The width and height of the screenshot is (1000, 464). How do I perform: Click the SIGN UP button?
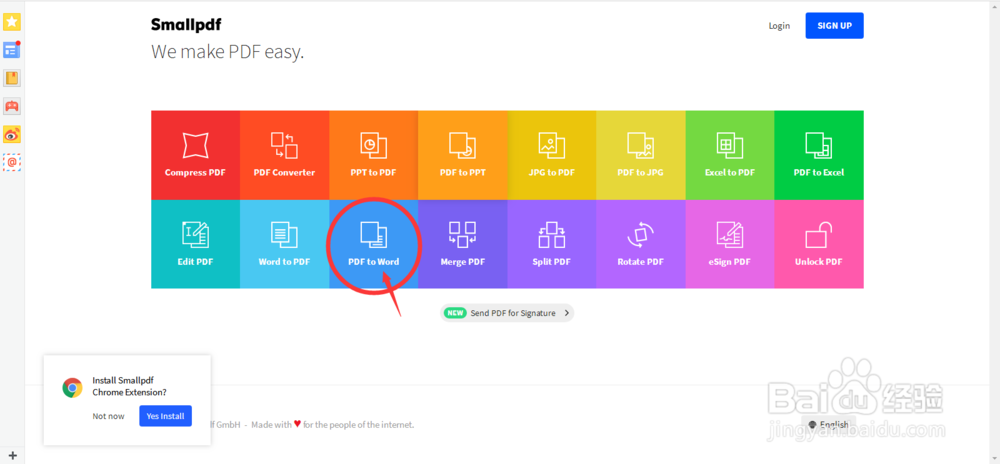[x=834, y=25]
